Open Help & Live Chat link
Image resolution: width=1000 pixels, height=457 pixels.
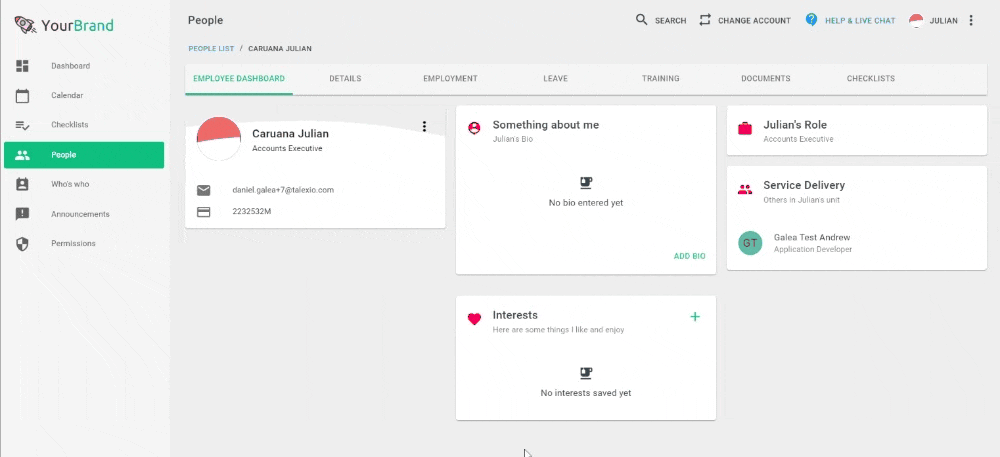coord(860,21)
